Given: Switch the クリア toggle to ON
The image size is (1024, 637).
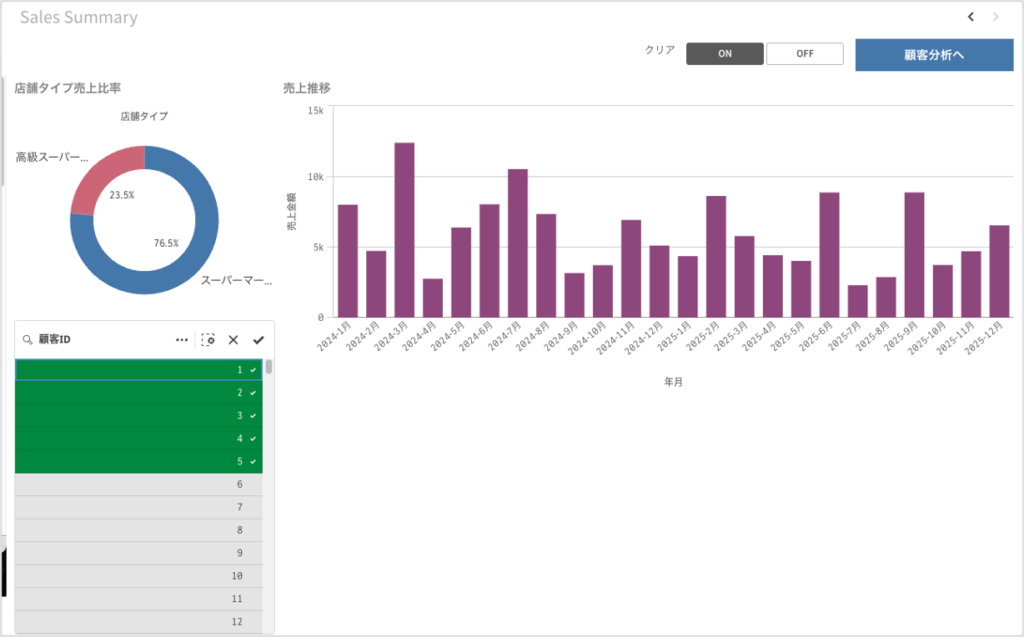Looking at the screenshot, I should [725, 54].
